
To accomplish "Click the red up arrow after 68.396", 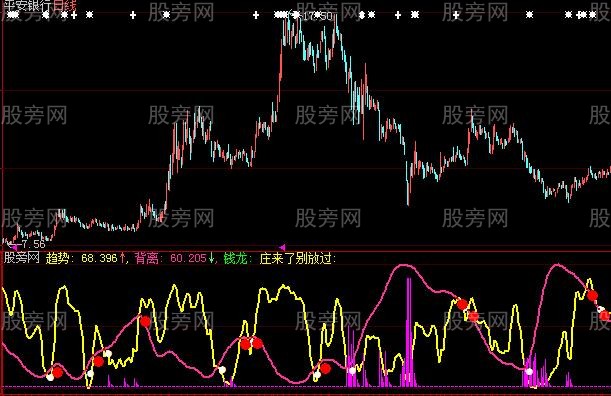I will tap(122, 258).
